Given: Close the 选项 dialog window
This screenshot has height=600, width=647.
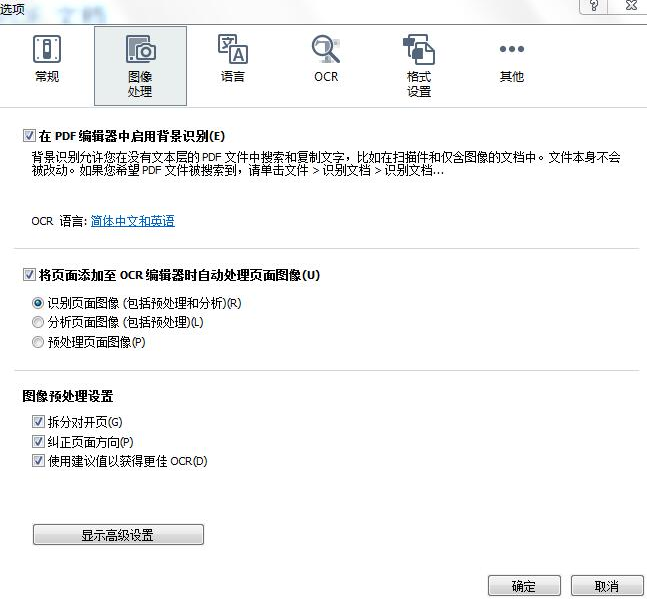Looking at the screenshot, I should tap(630, 6).
